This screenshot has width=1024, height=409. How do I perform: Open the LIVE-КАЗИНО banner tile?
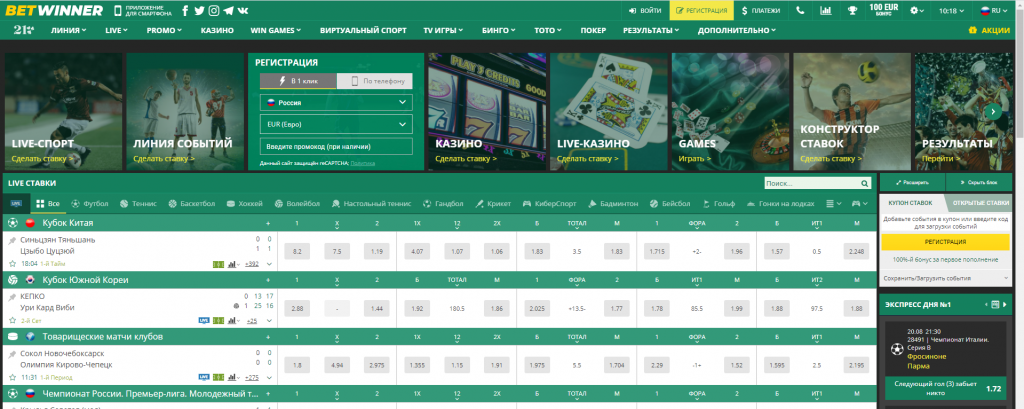(609, 111)
